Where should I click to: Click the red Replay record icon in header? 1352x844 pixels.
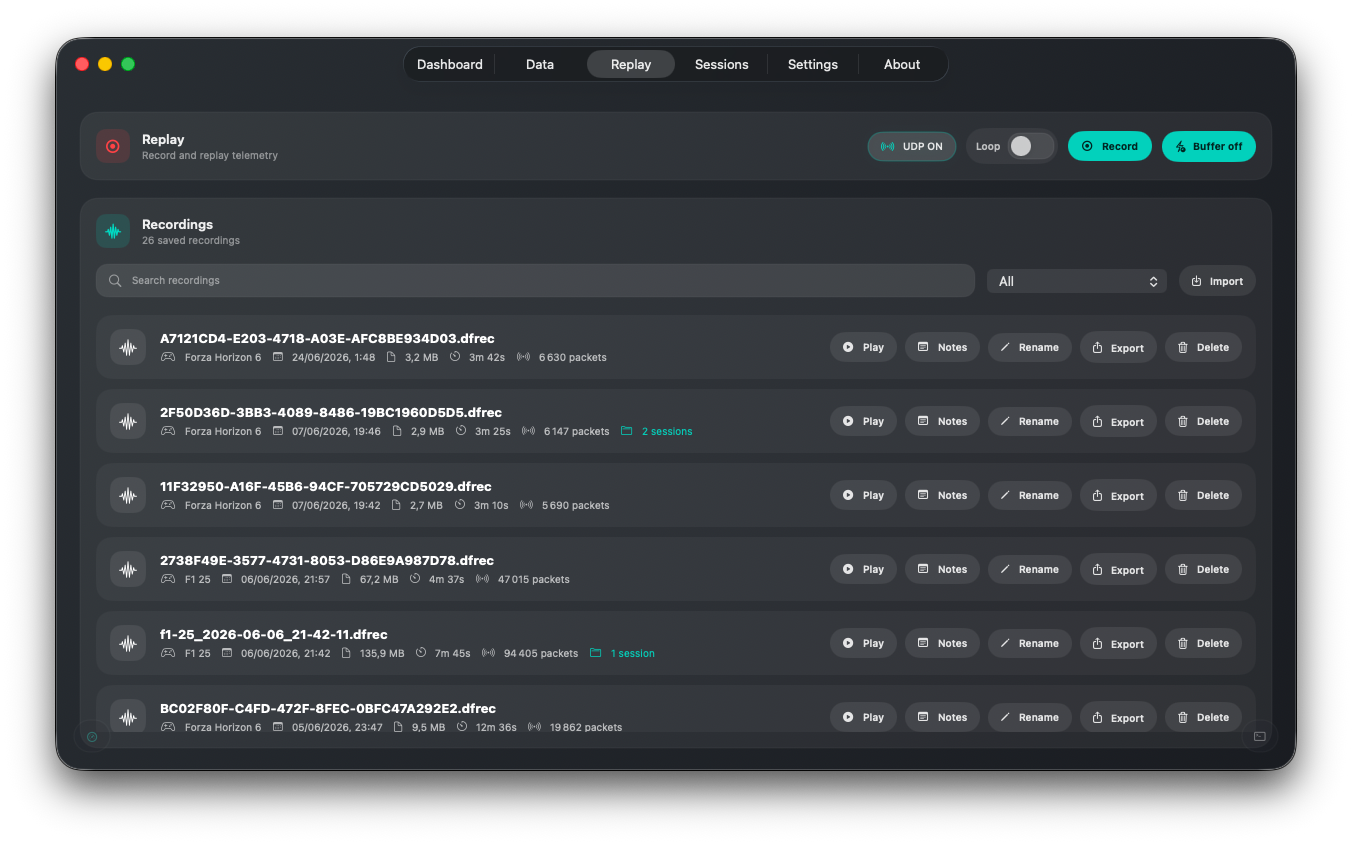pos(113,146)
